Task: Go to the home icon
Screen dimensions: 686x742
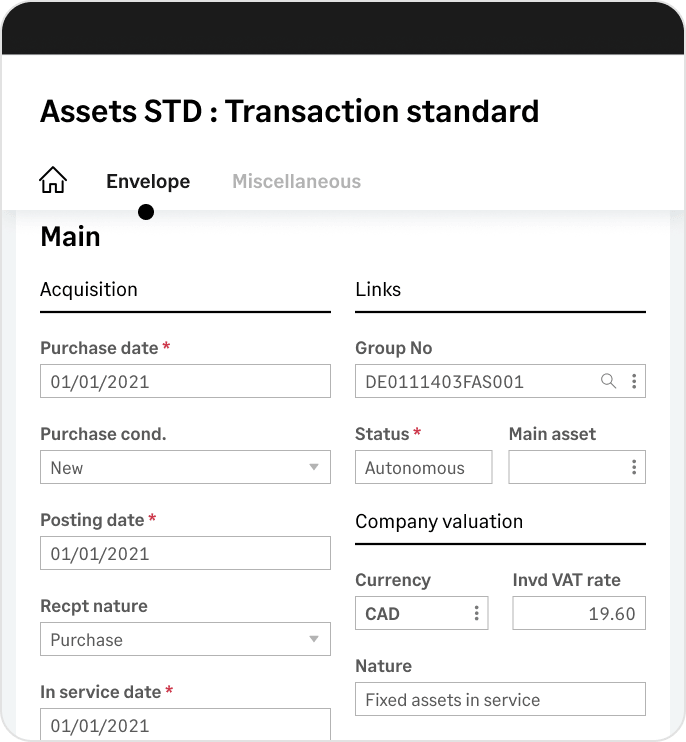Action: pyautogui.click(x=53, y=180)
